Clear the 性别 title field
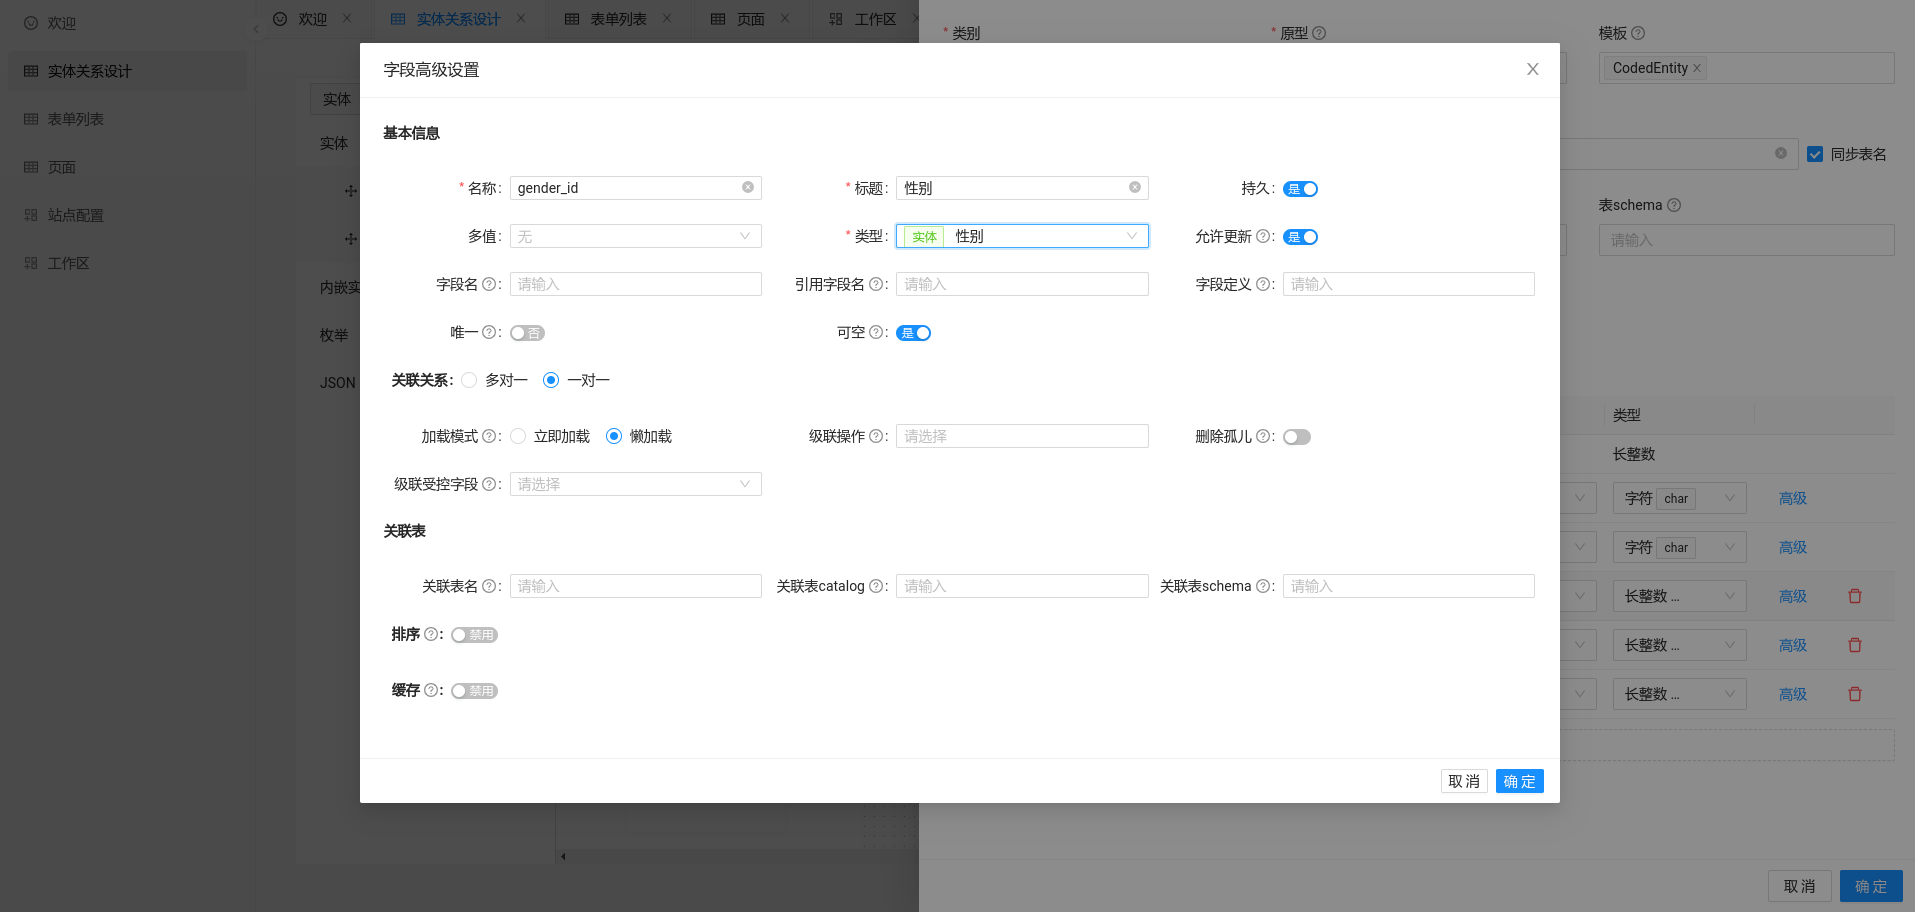The width and height of the screenshot is (1915, 912). [1135, 188]
